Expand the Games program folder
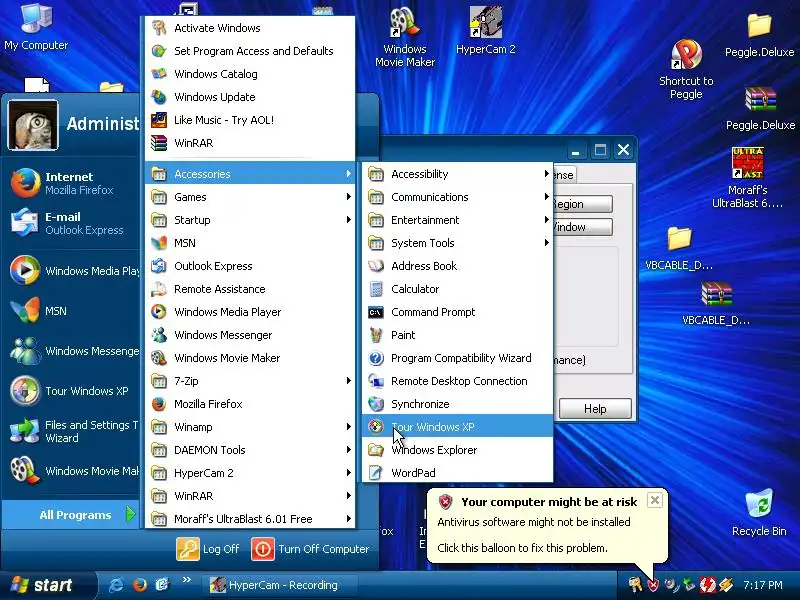The width and height of the screenshot is (800, 600). (x=250, y=197)
